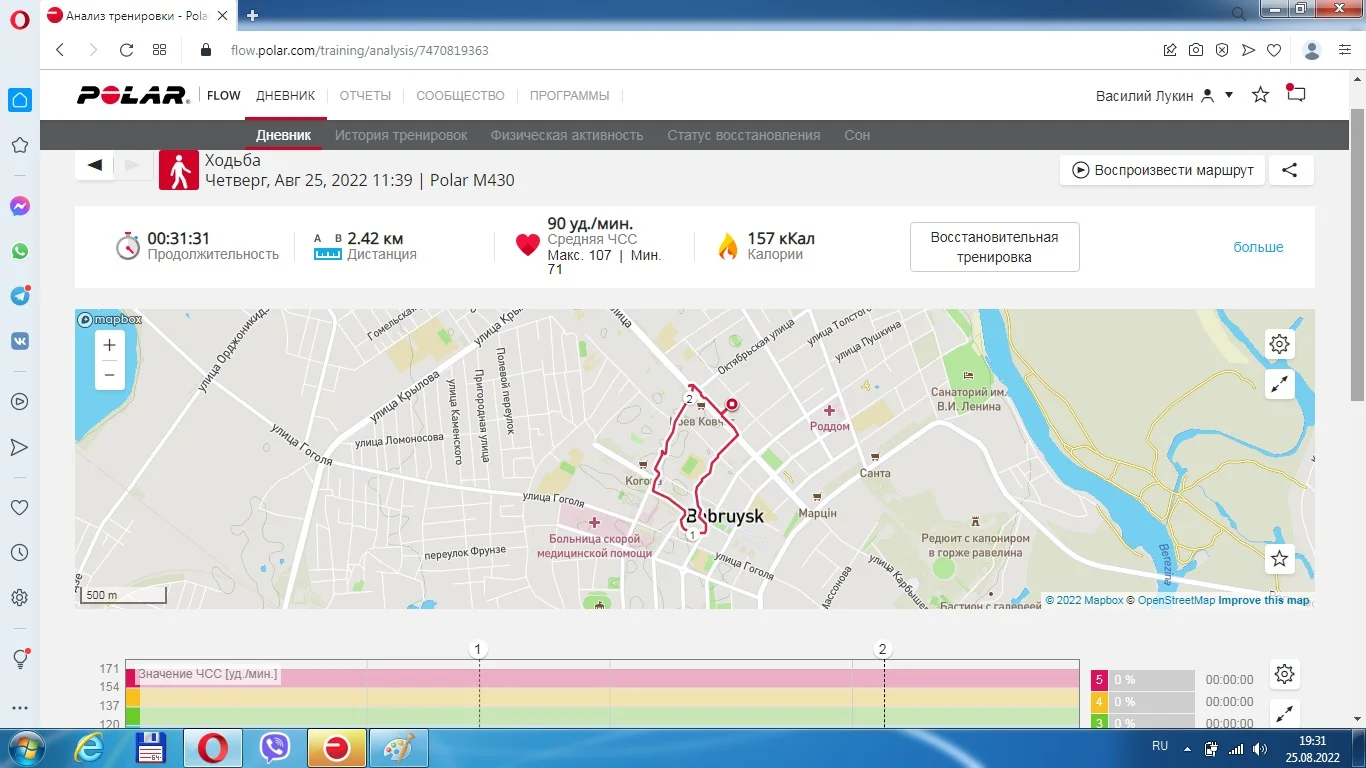
Task: Click the больше link
Action: (1258, 247)
